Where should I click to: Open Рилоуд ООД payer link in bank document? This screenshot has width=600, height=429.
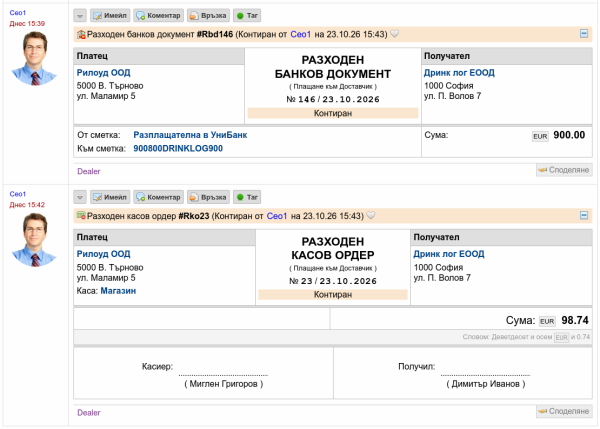point(103,73)
